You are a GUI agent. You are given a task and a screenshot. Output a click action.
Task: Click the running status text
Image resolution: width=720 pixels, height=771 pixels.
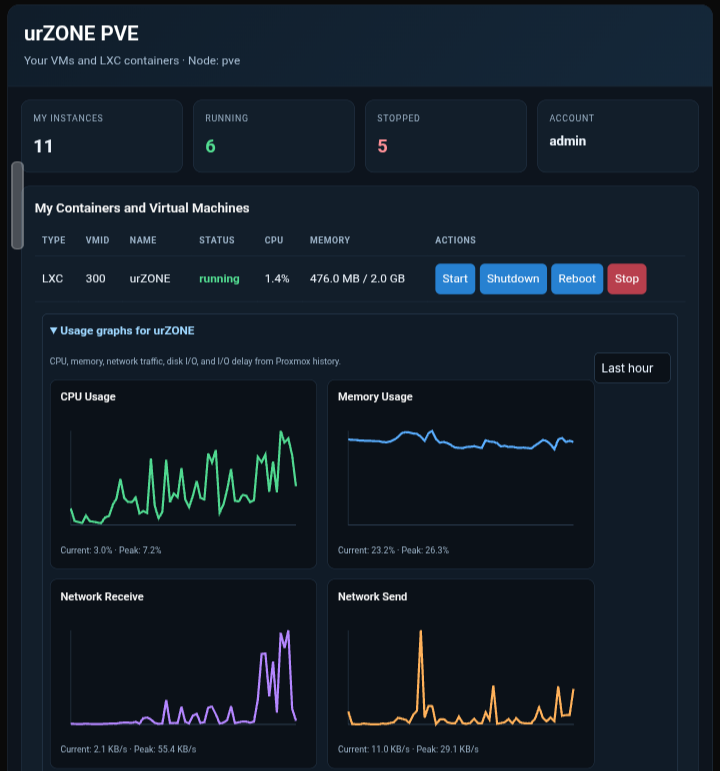point(219,279)
